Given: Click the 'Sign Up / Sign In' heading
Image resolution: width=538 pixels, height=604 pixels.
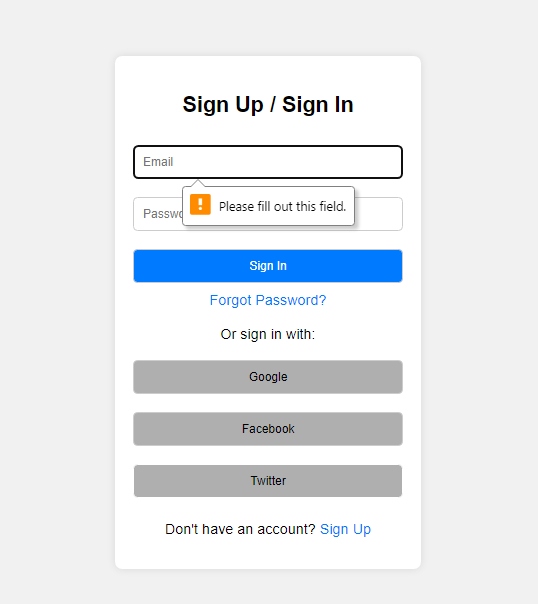Looking at the screenshot, I should (268, 104).
